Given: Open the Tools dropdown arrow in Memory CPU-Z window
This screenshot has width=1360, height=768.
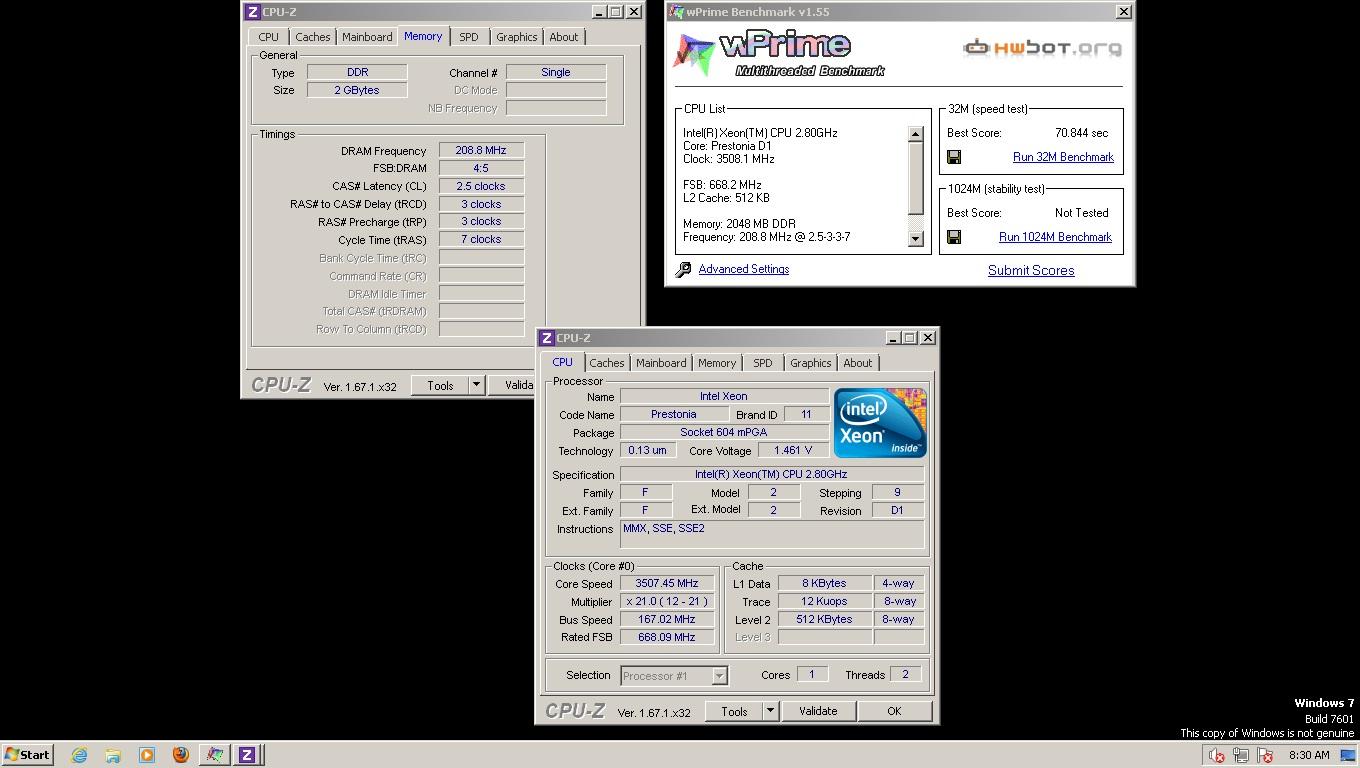Looking at the screenshot, I should [x=476, y=385].
